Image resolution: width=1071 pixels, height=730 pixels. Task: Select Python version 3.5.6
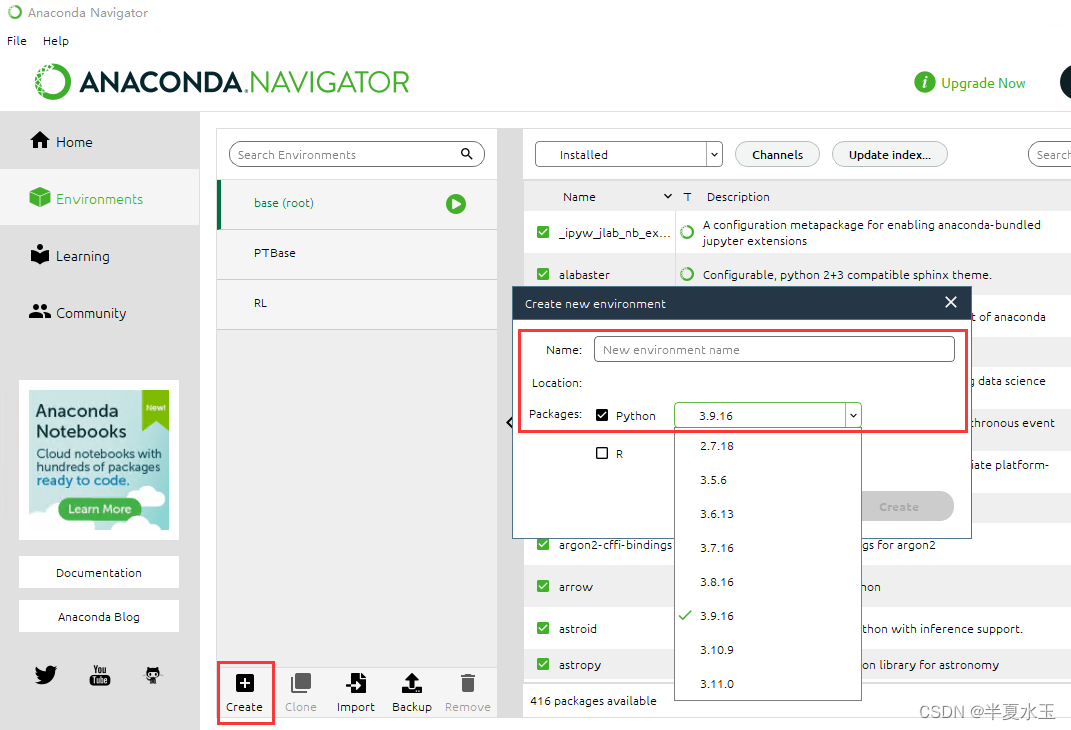767,480
